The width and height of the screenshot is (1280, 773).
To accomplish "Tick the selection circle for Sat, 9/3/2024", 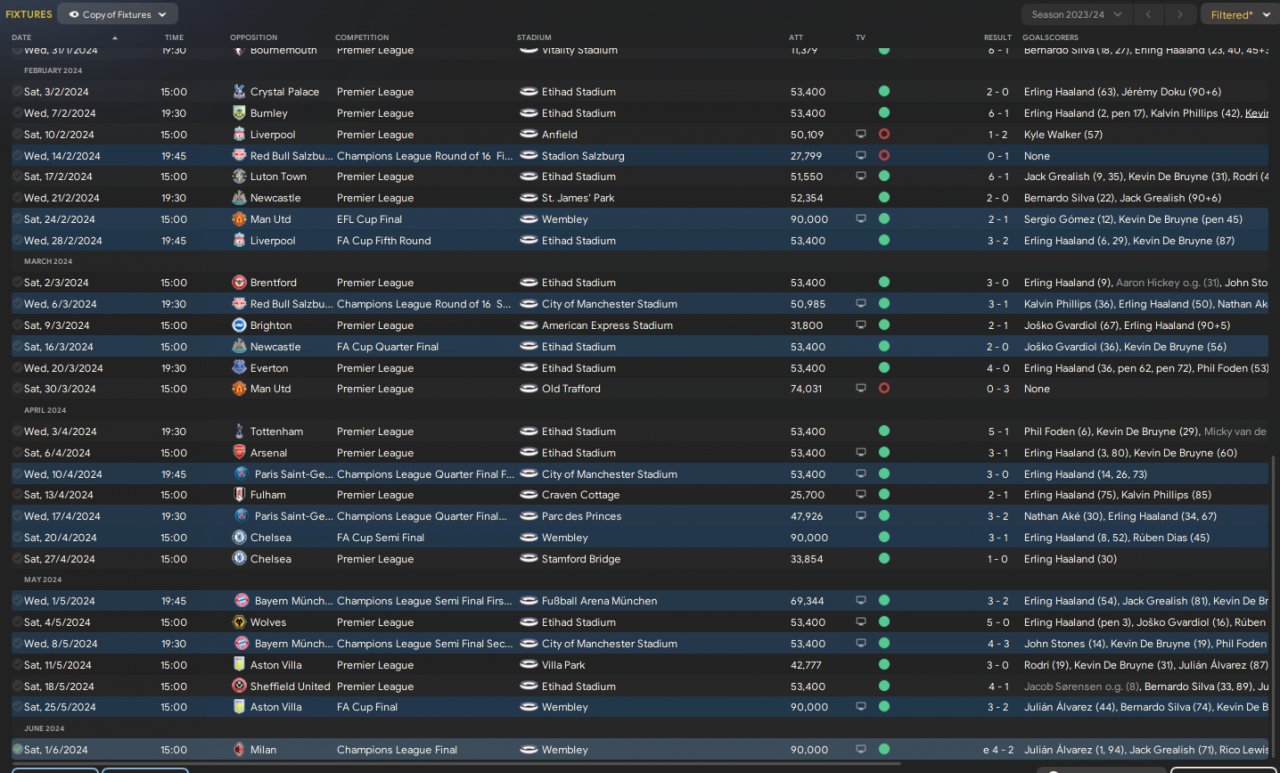I will [17, 326].
